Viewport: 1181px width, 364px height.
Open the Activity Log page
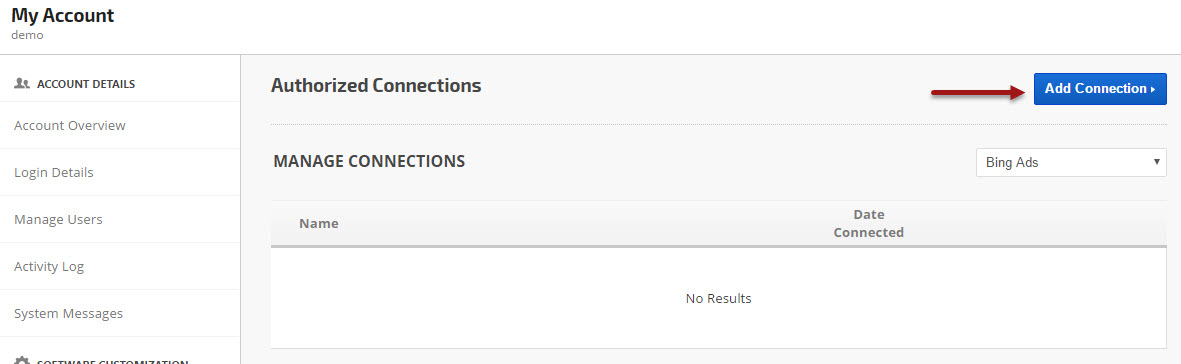point(49,266)
